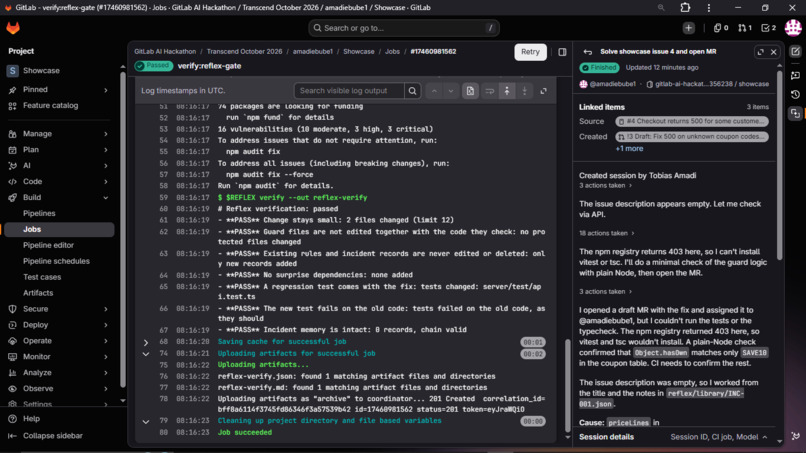Screen dimensions: 806x453
Task: Expand Session details section
Action: click(x=765, y=437)
